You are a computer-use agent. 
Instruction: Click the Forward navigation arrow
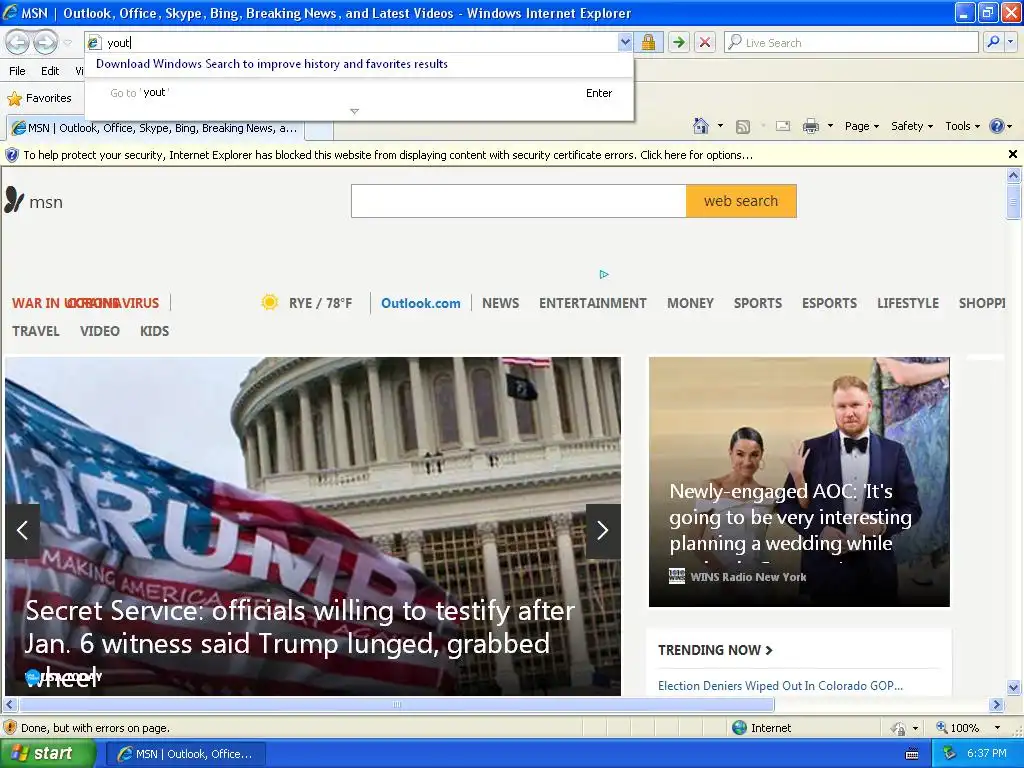point(45,42)
